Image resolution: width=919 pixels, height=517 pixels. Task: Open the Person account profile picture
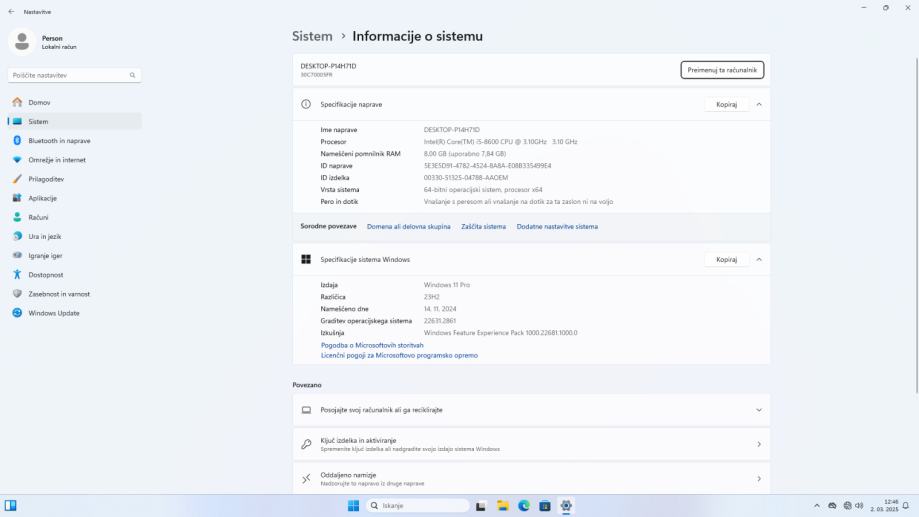(22, 42)
